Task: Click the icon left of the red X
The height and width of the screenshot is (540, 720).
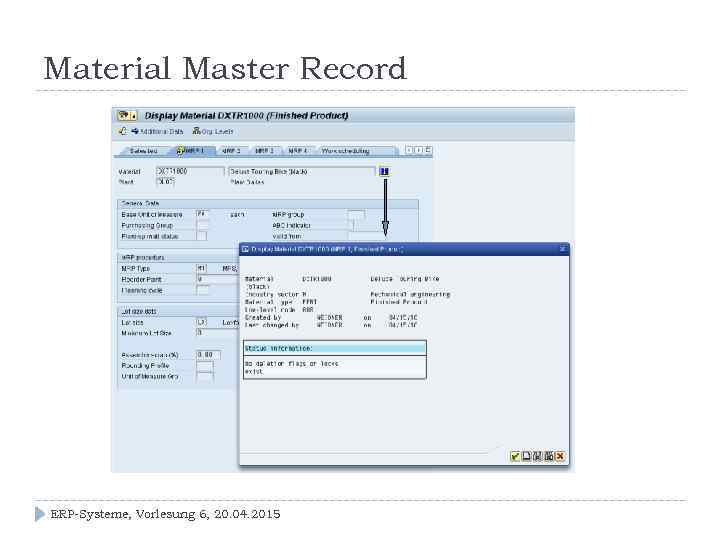Action: pos(549,456)
